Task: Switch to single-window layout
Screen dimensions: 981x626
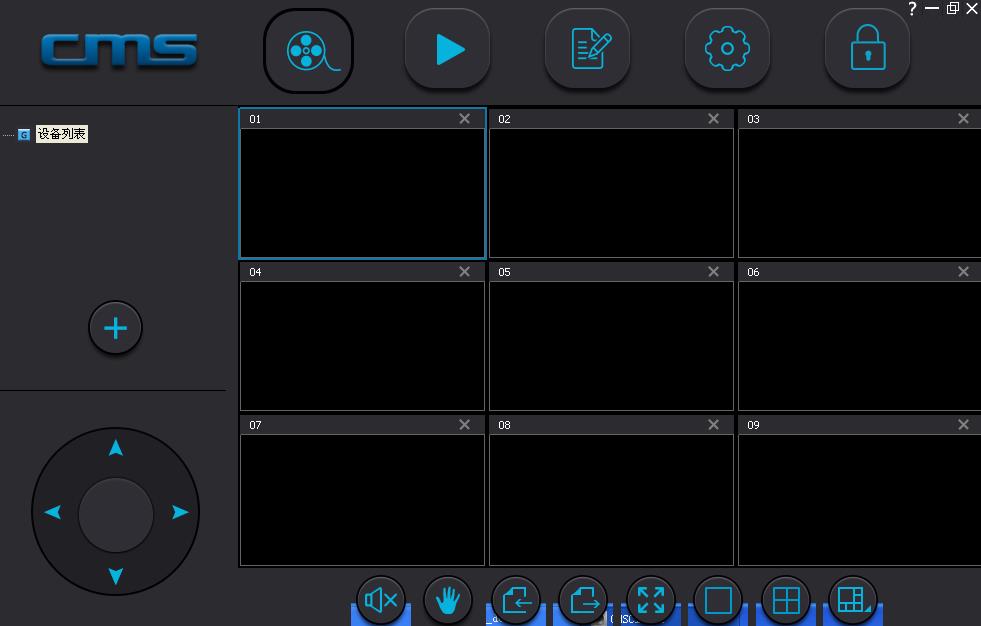Action: 718,600
